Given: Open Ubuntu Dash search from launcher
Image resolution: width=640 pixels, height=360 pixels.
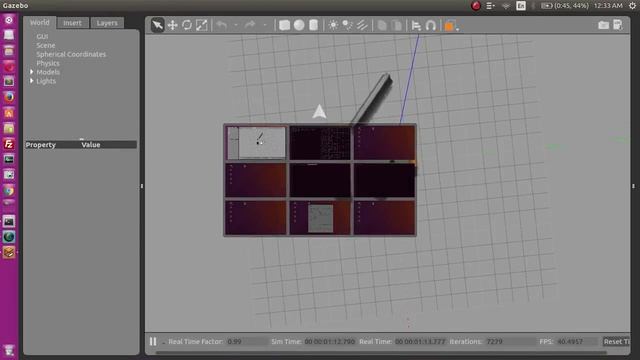Looking at the screenshot, I should [x=9, y=20].
